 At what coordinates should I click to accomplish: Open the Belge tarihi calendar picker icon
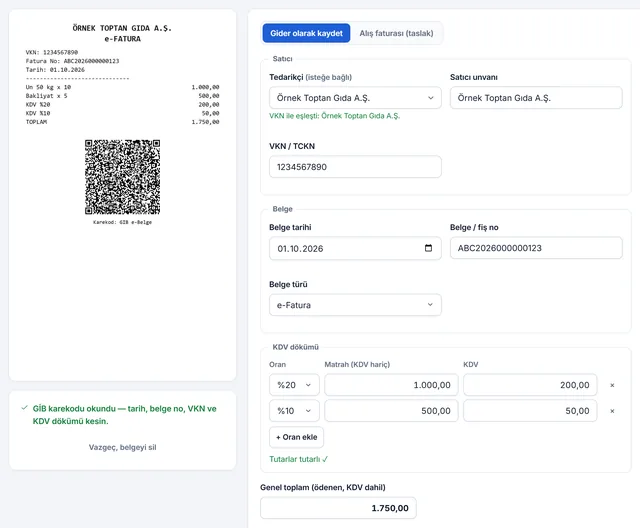[x=428, y=248]
